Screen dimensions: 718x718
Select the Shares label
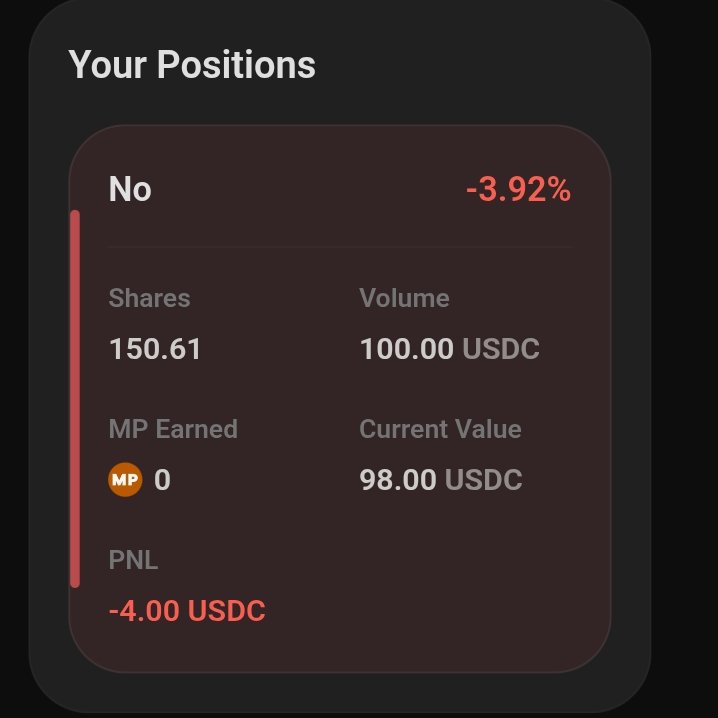point(149,299)
